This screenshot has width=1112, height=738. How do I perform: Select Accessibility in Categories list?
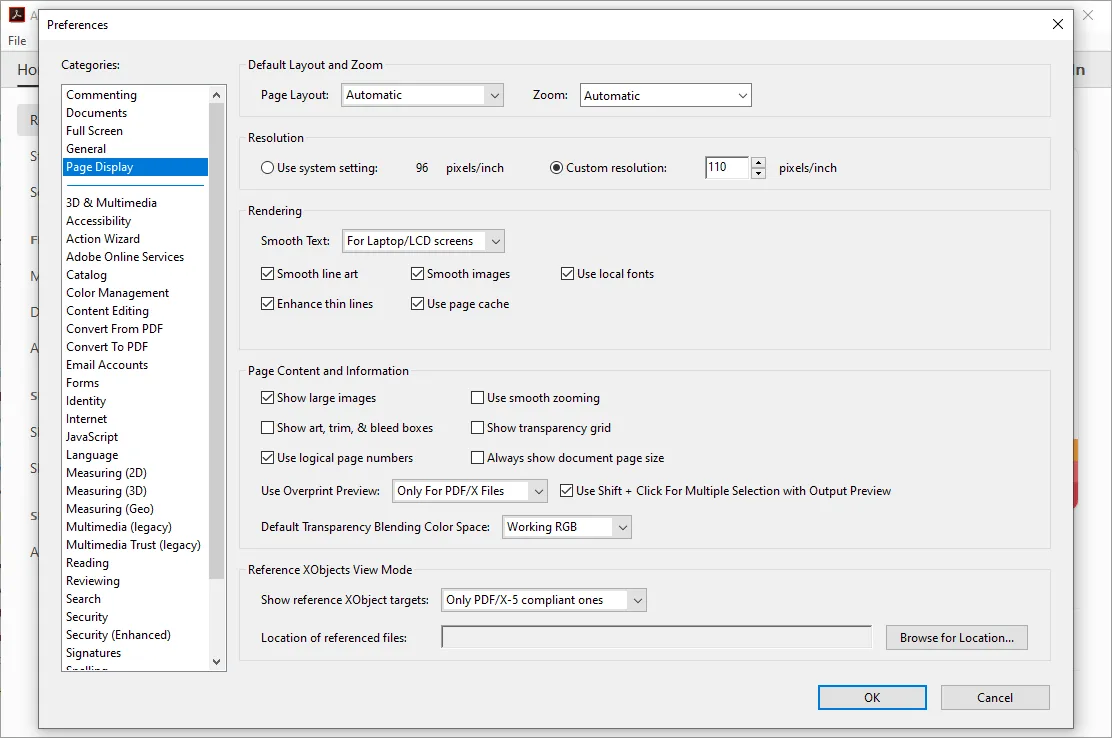(98, 221)
